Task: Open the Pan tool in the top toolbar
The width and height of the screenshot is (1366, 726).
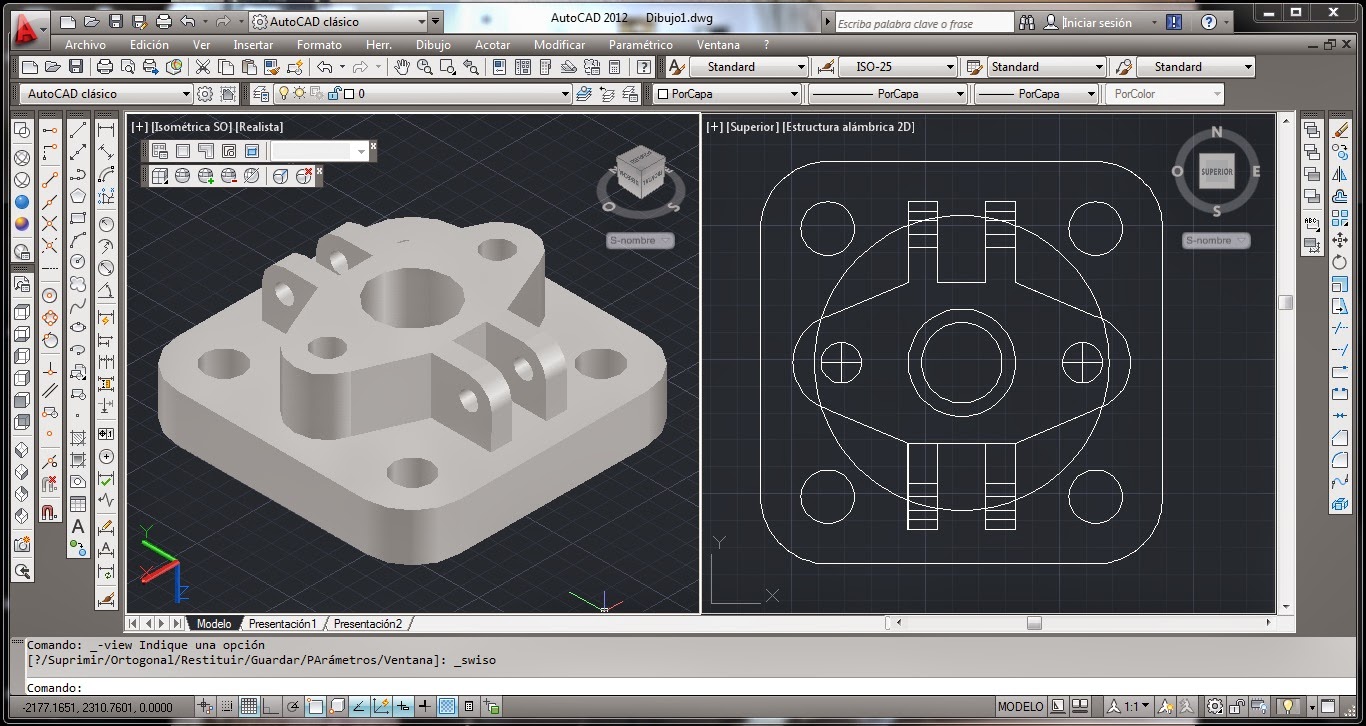Action: pyautogui.click(x=403, y=67)
